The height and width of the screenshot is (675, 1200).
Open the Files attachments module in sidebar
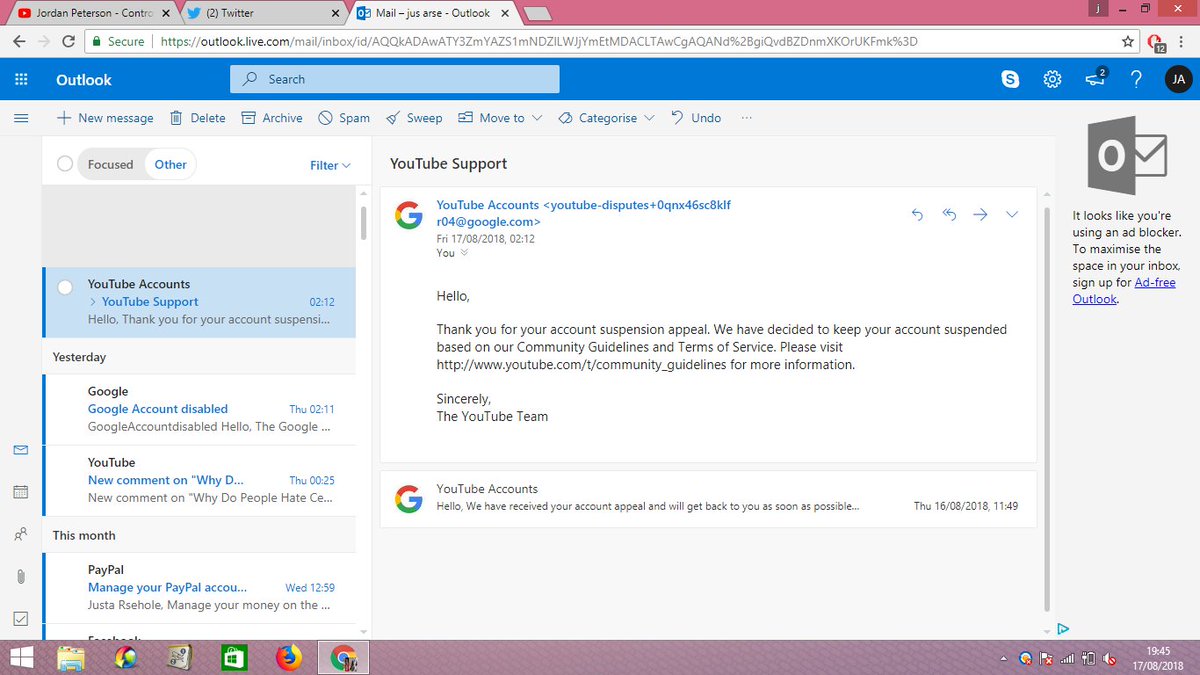[21, 577]
